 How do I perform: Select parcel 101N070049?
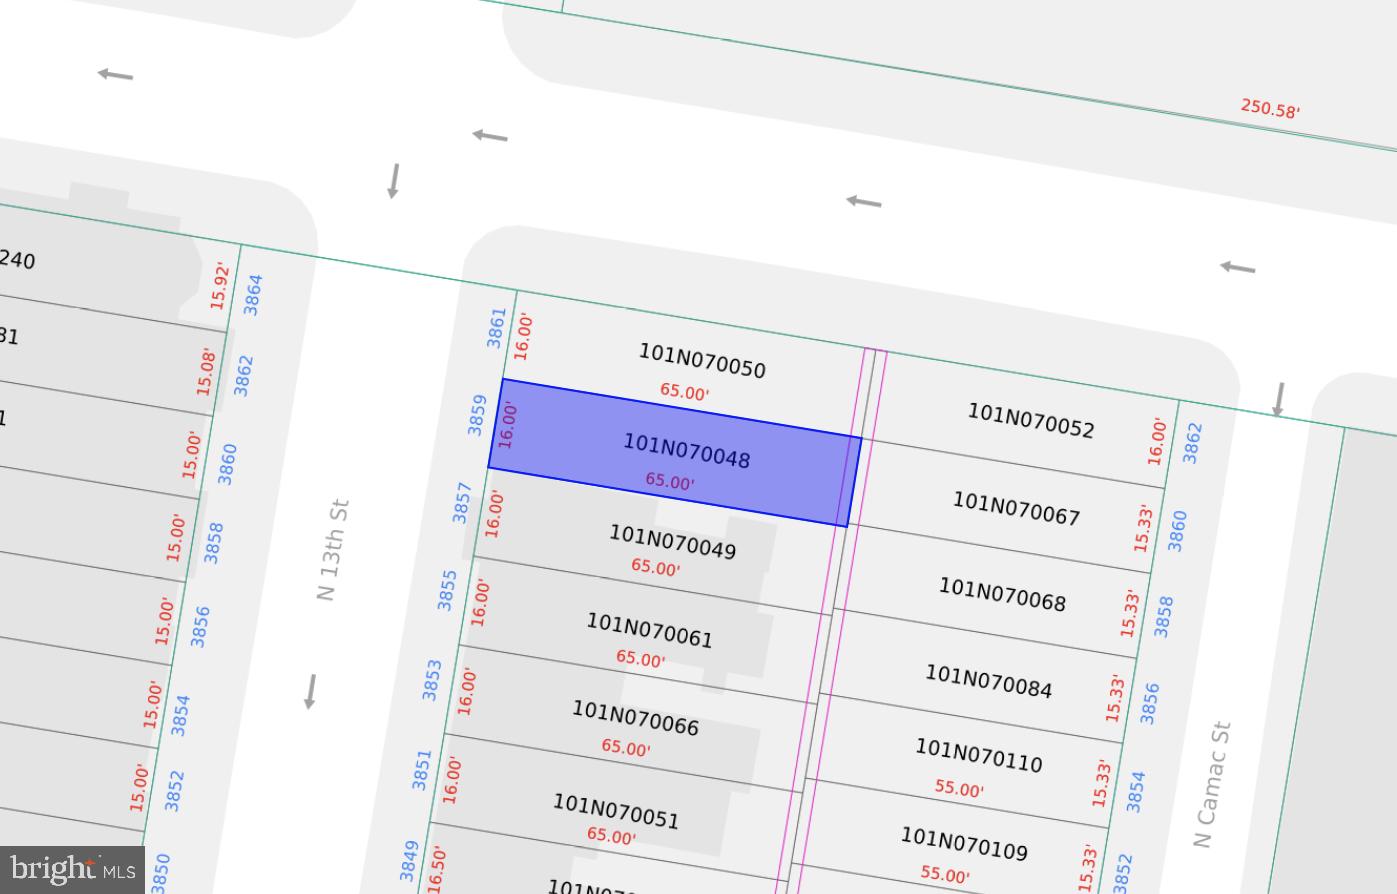coord(672,542)
